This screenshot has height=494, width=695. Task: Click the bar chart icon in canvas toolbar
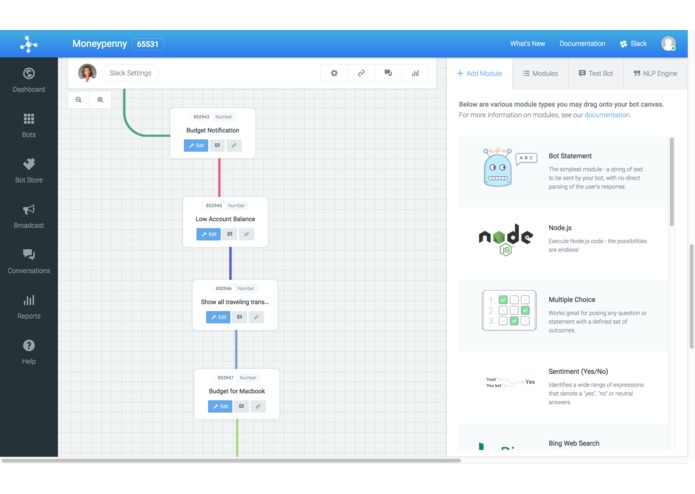tap(415, 73)
